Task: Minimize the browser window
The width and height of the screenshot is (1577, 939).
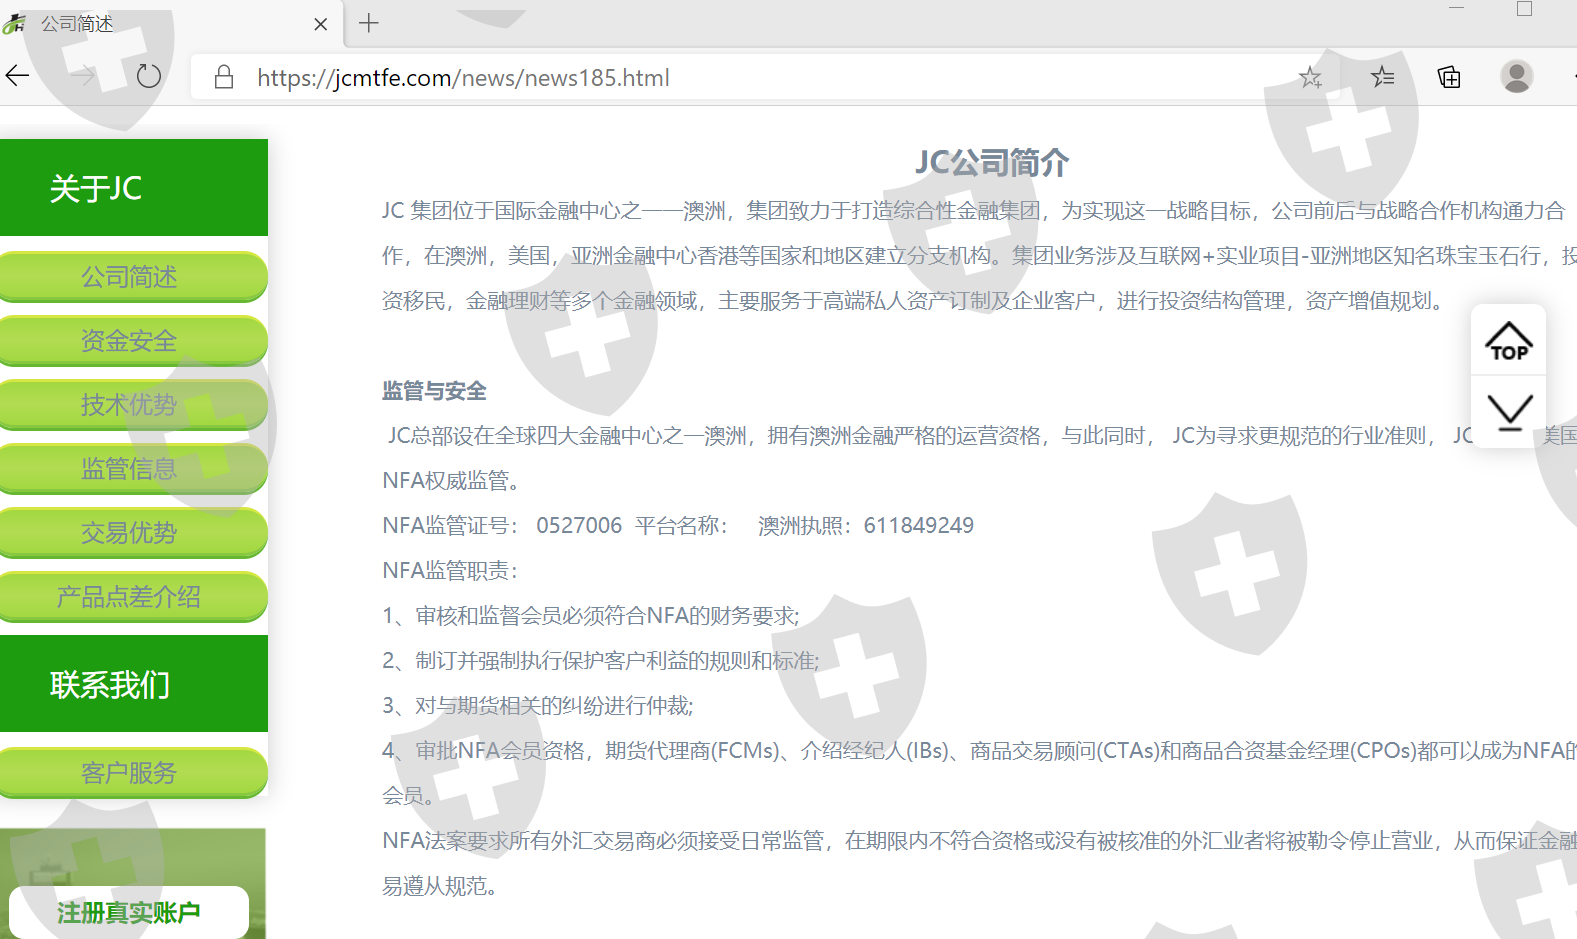Action: click(x=1457, y=8)
